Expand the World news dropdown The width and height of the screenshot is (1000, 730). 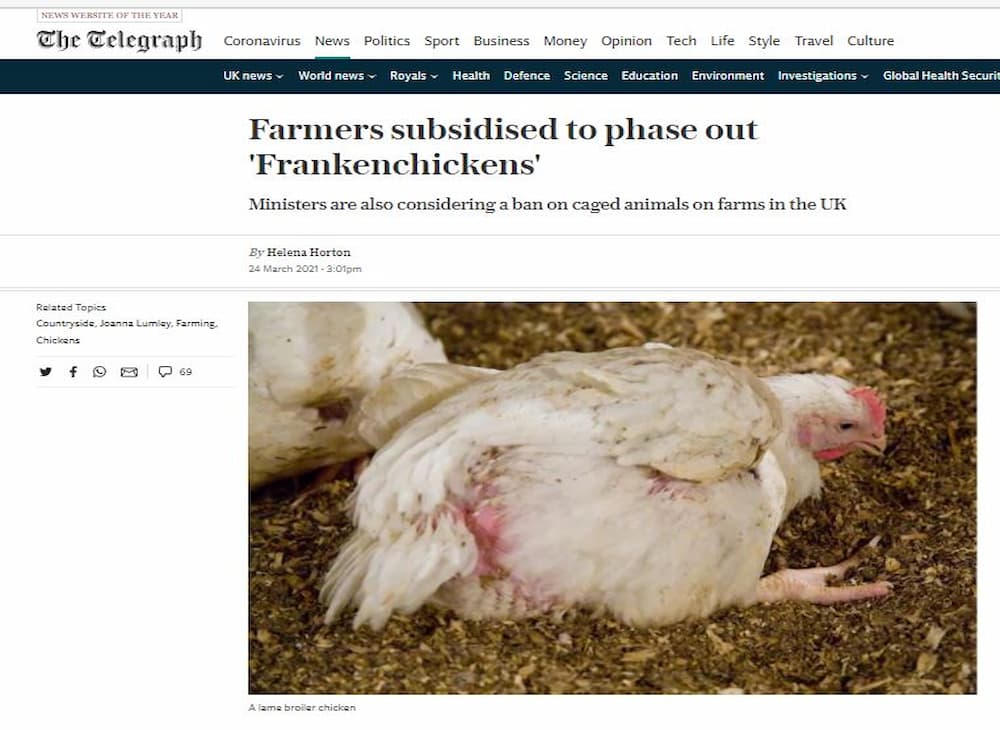pyautogui.click(x=337, y=76)
